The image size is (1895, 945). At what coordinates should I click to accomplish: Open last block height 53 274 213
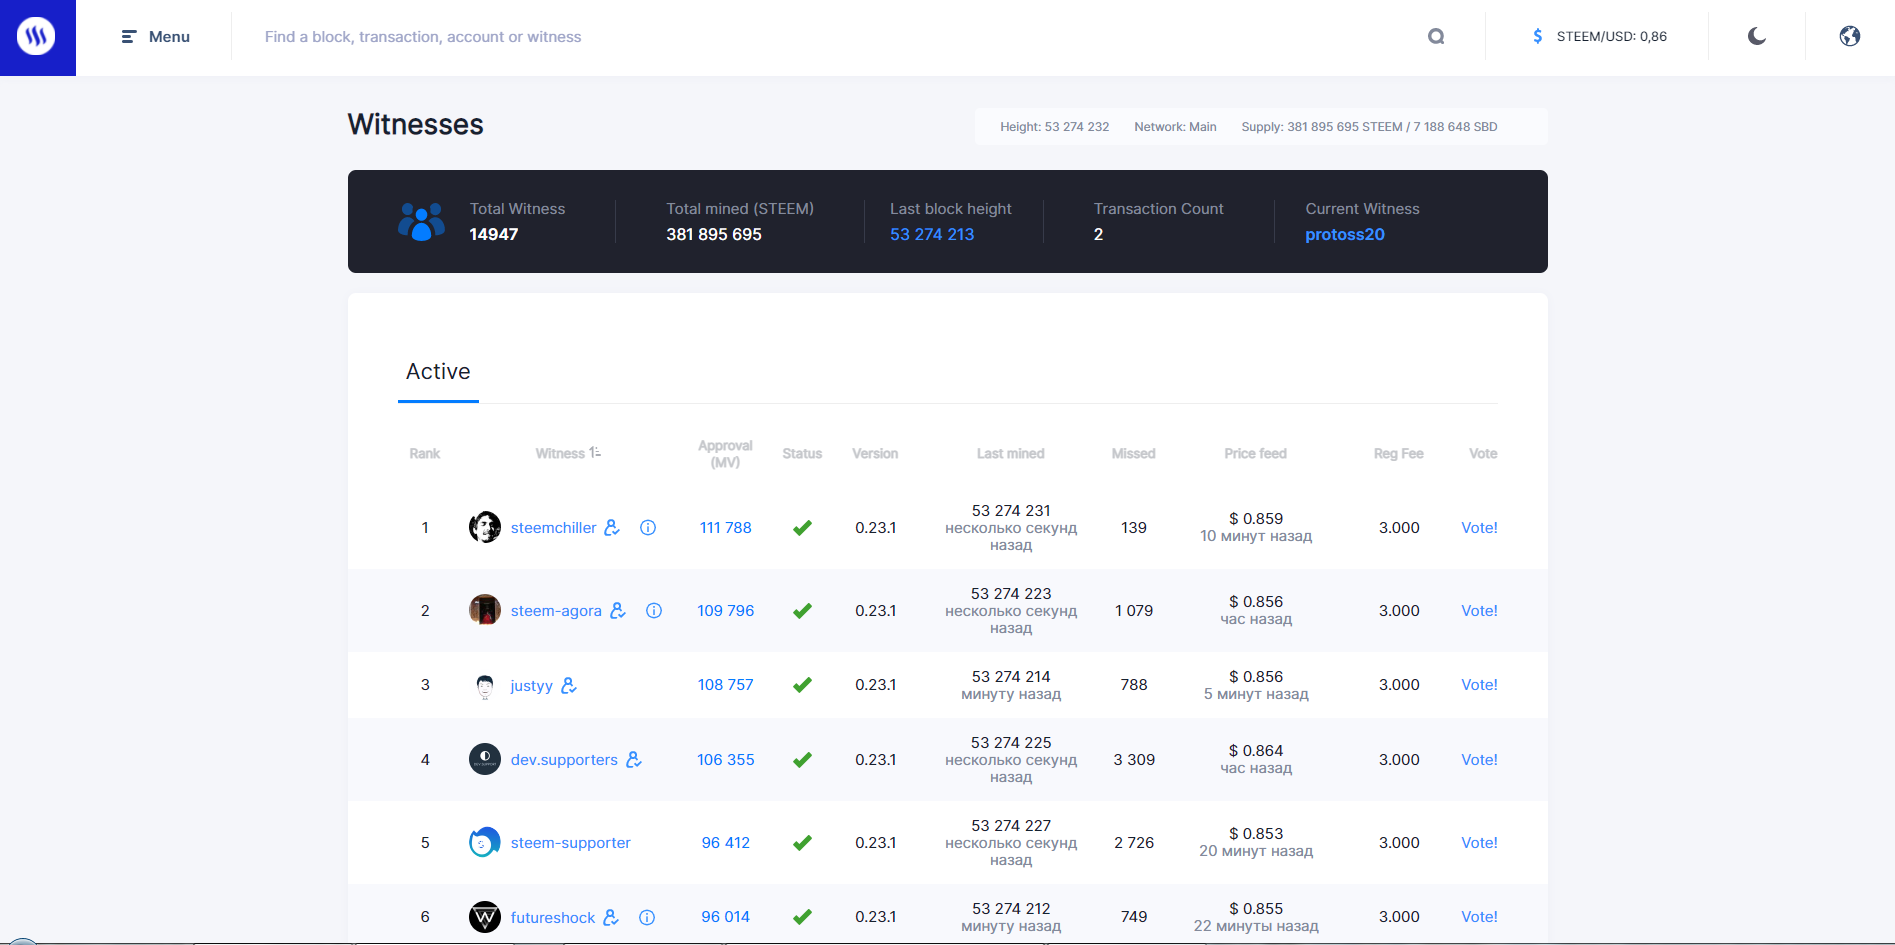[x=932, y=235]
